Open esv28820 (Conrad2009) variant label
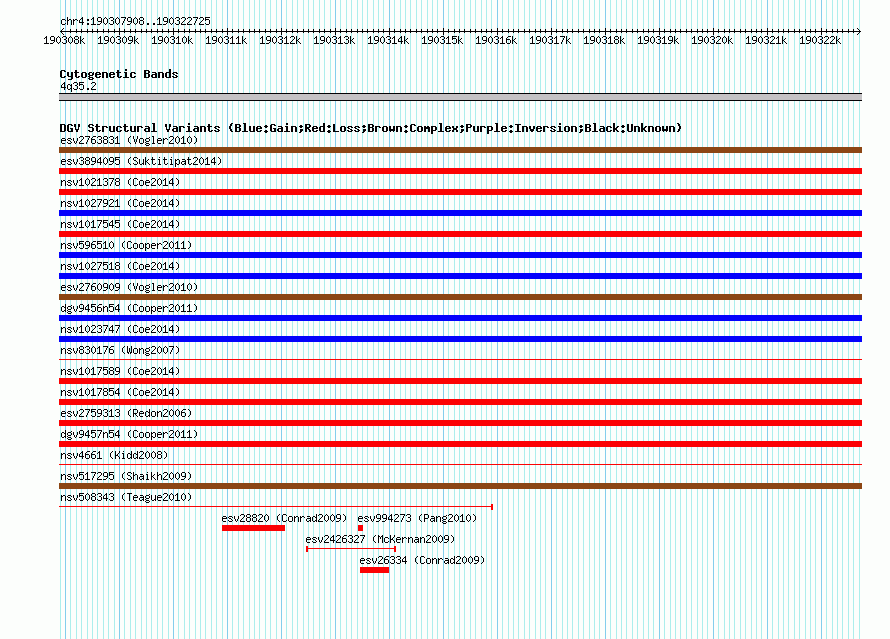Viewport: 890px width, 639px height. point(284,518)
